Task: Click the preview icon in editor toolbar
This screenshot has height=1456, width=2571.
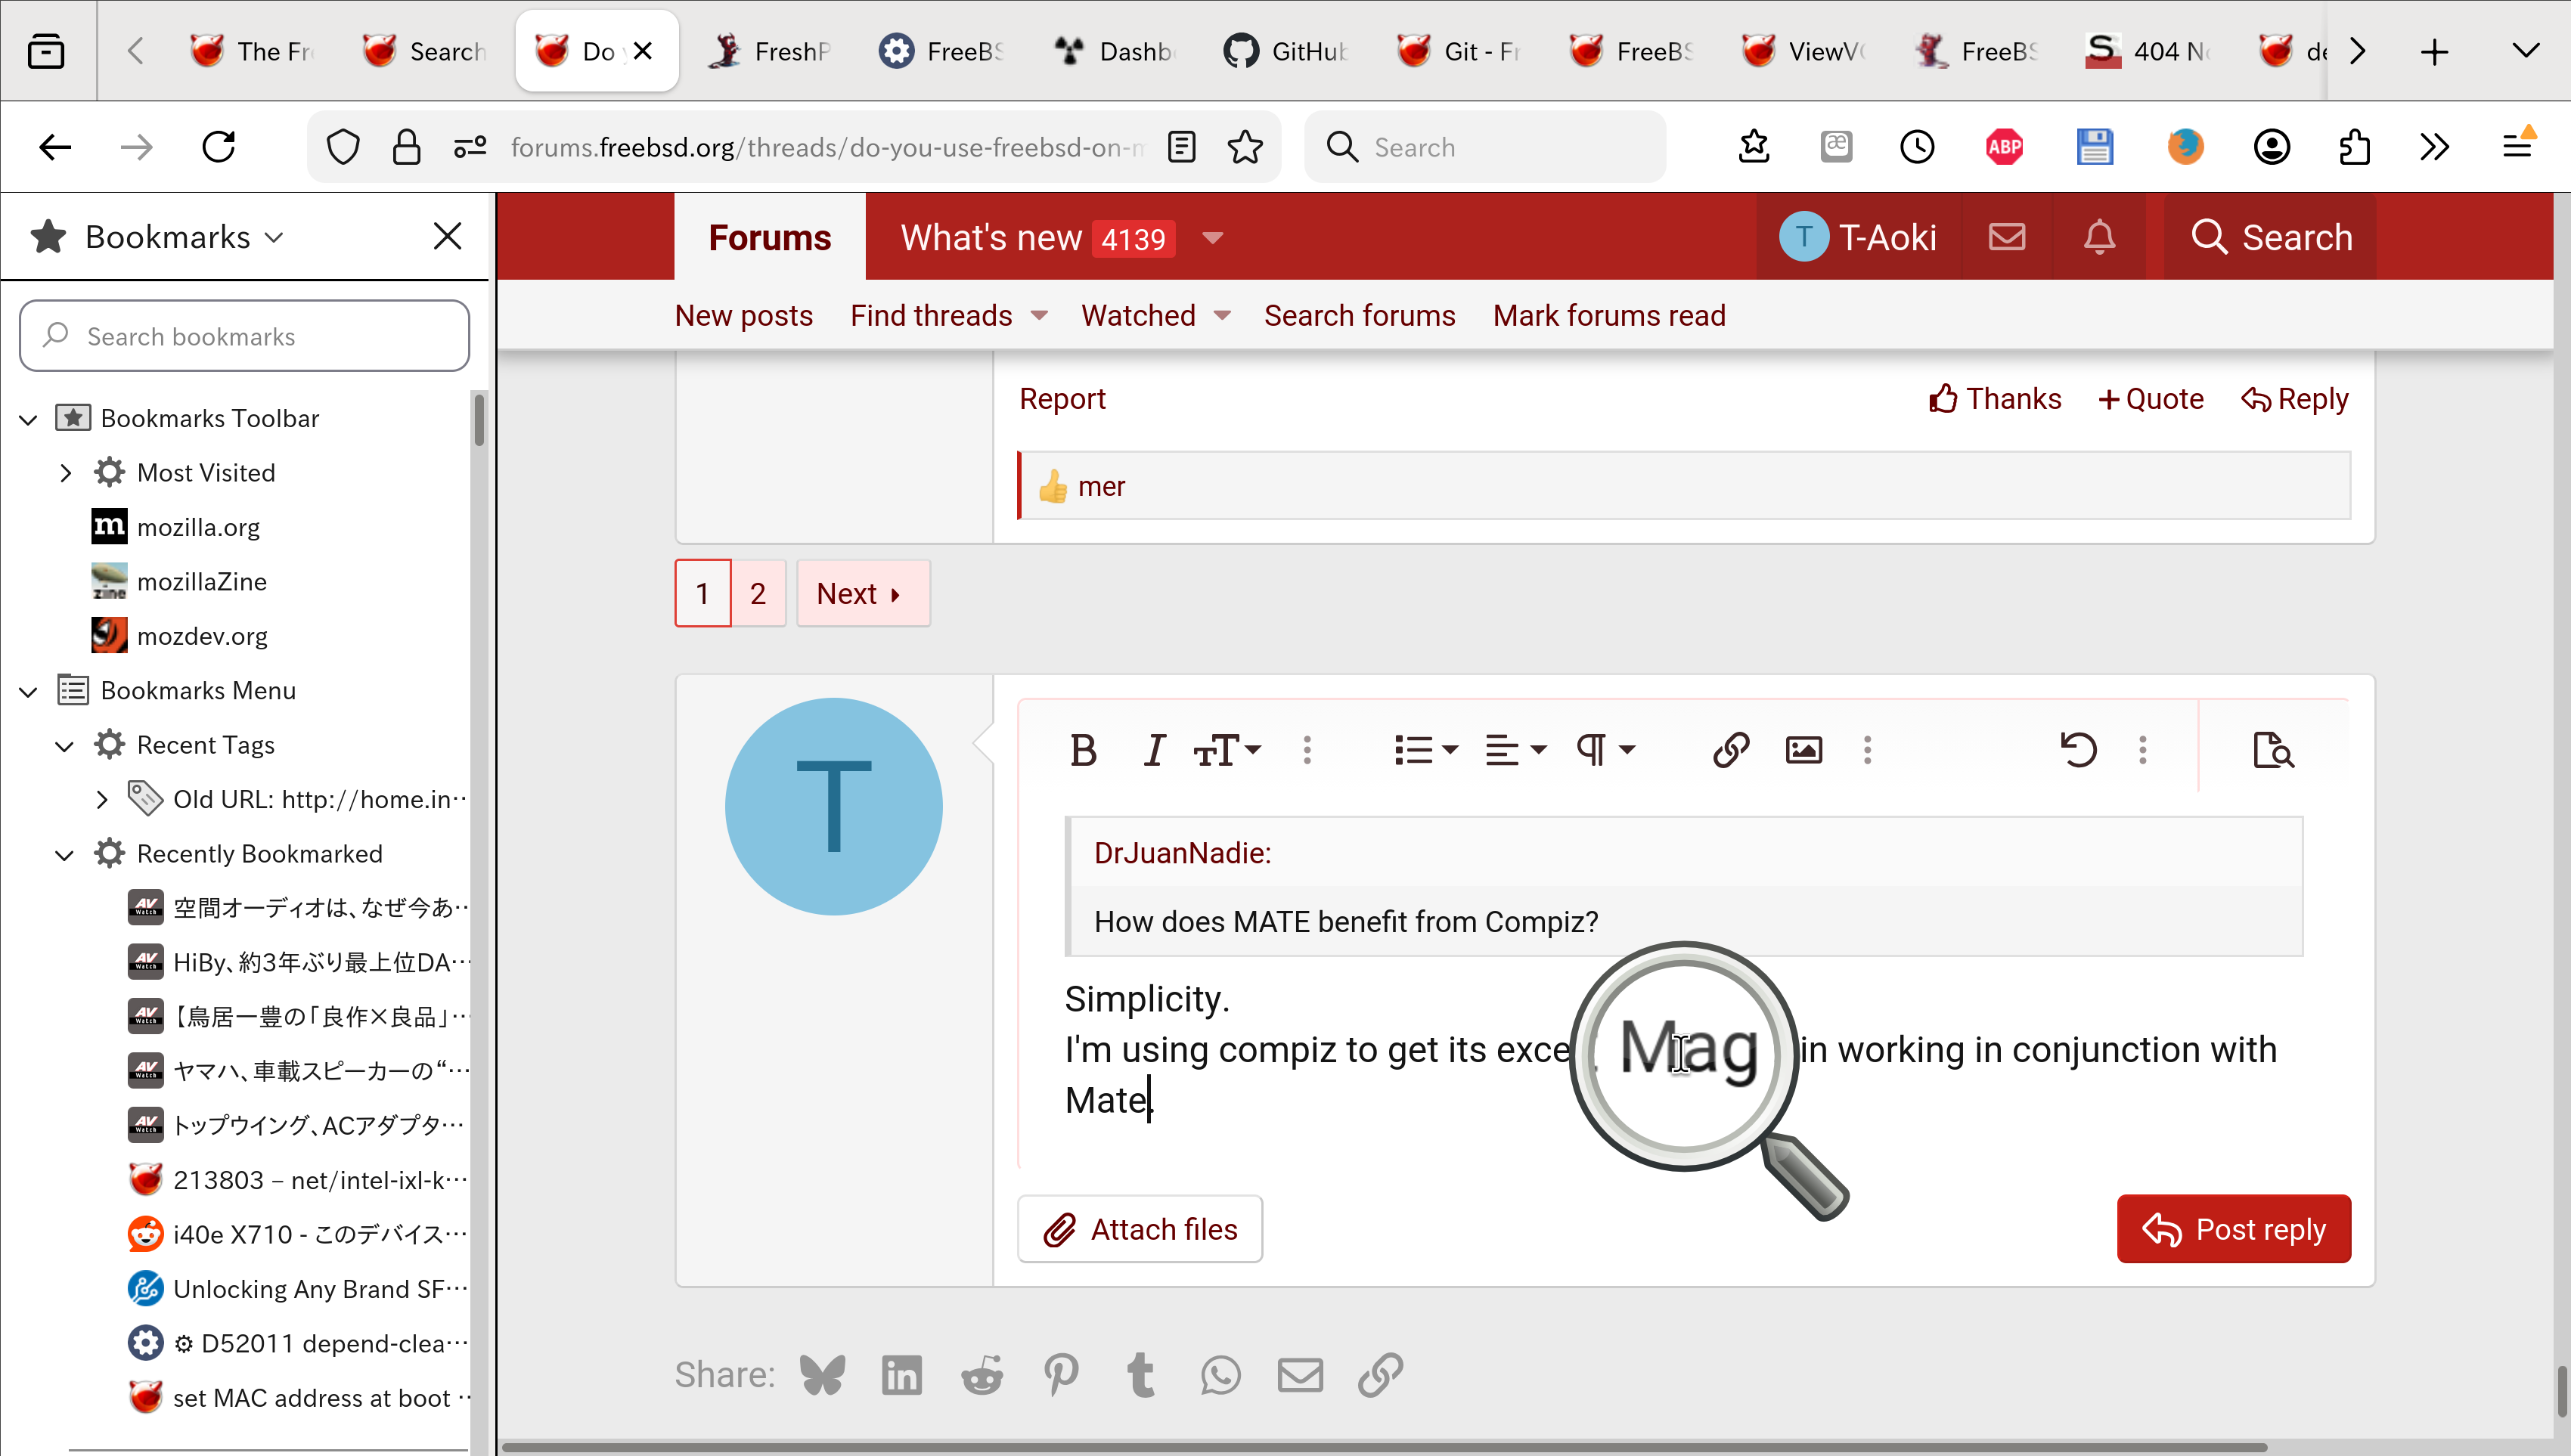Action: (x=2273, y=750)
